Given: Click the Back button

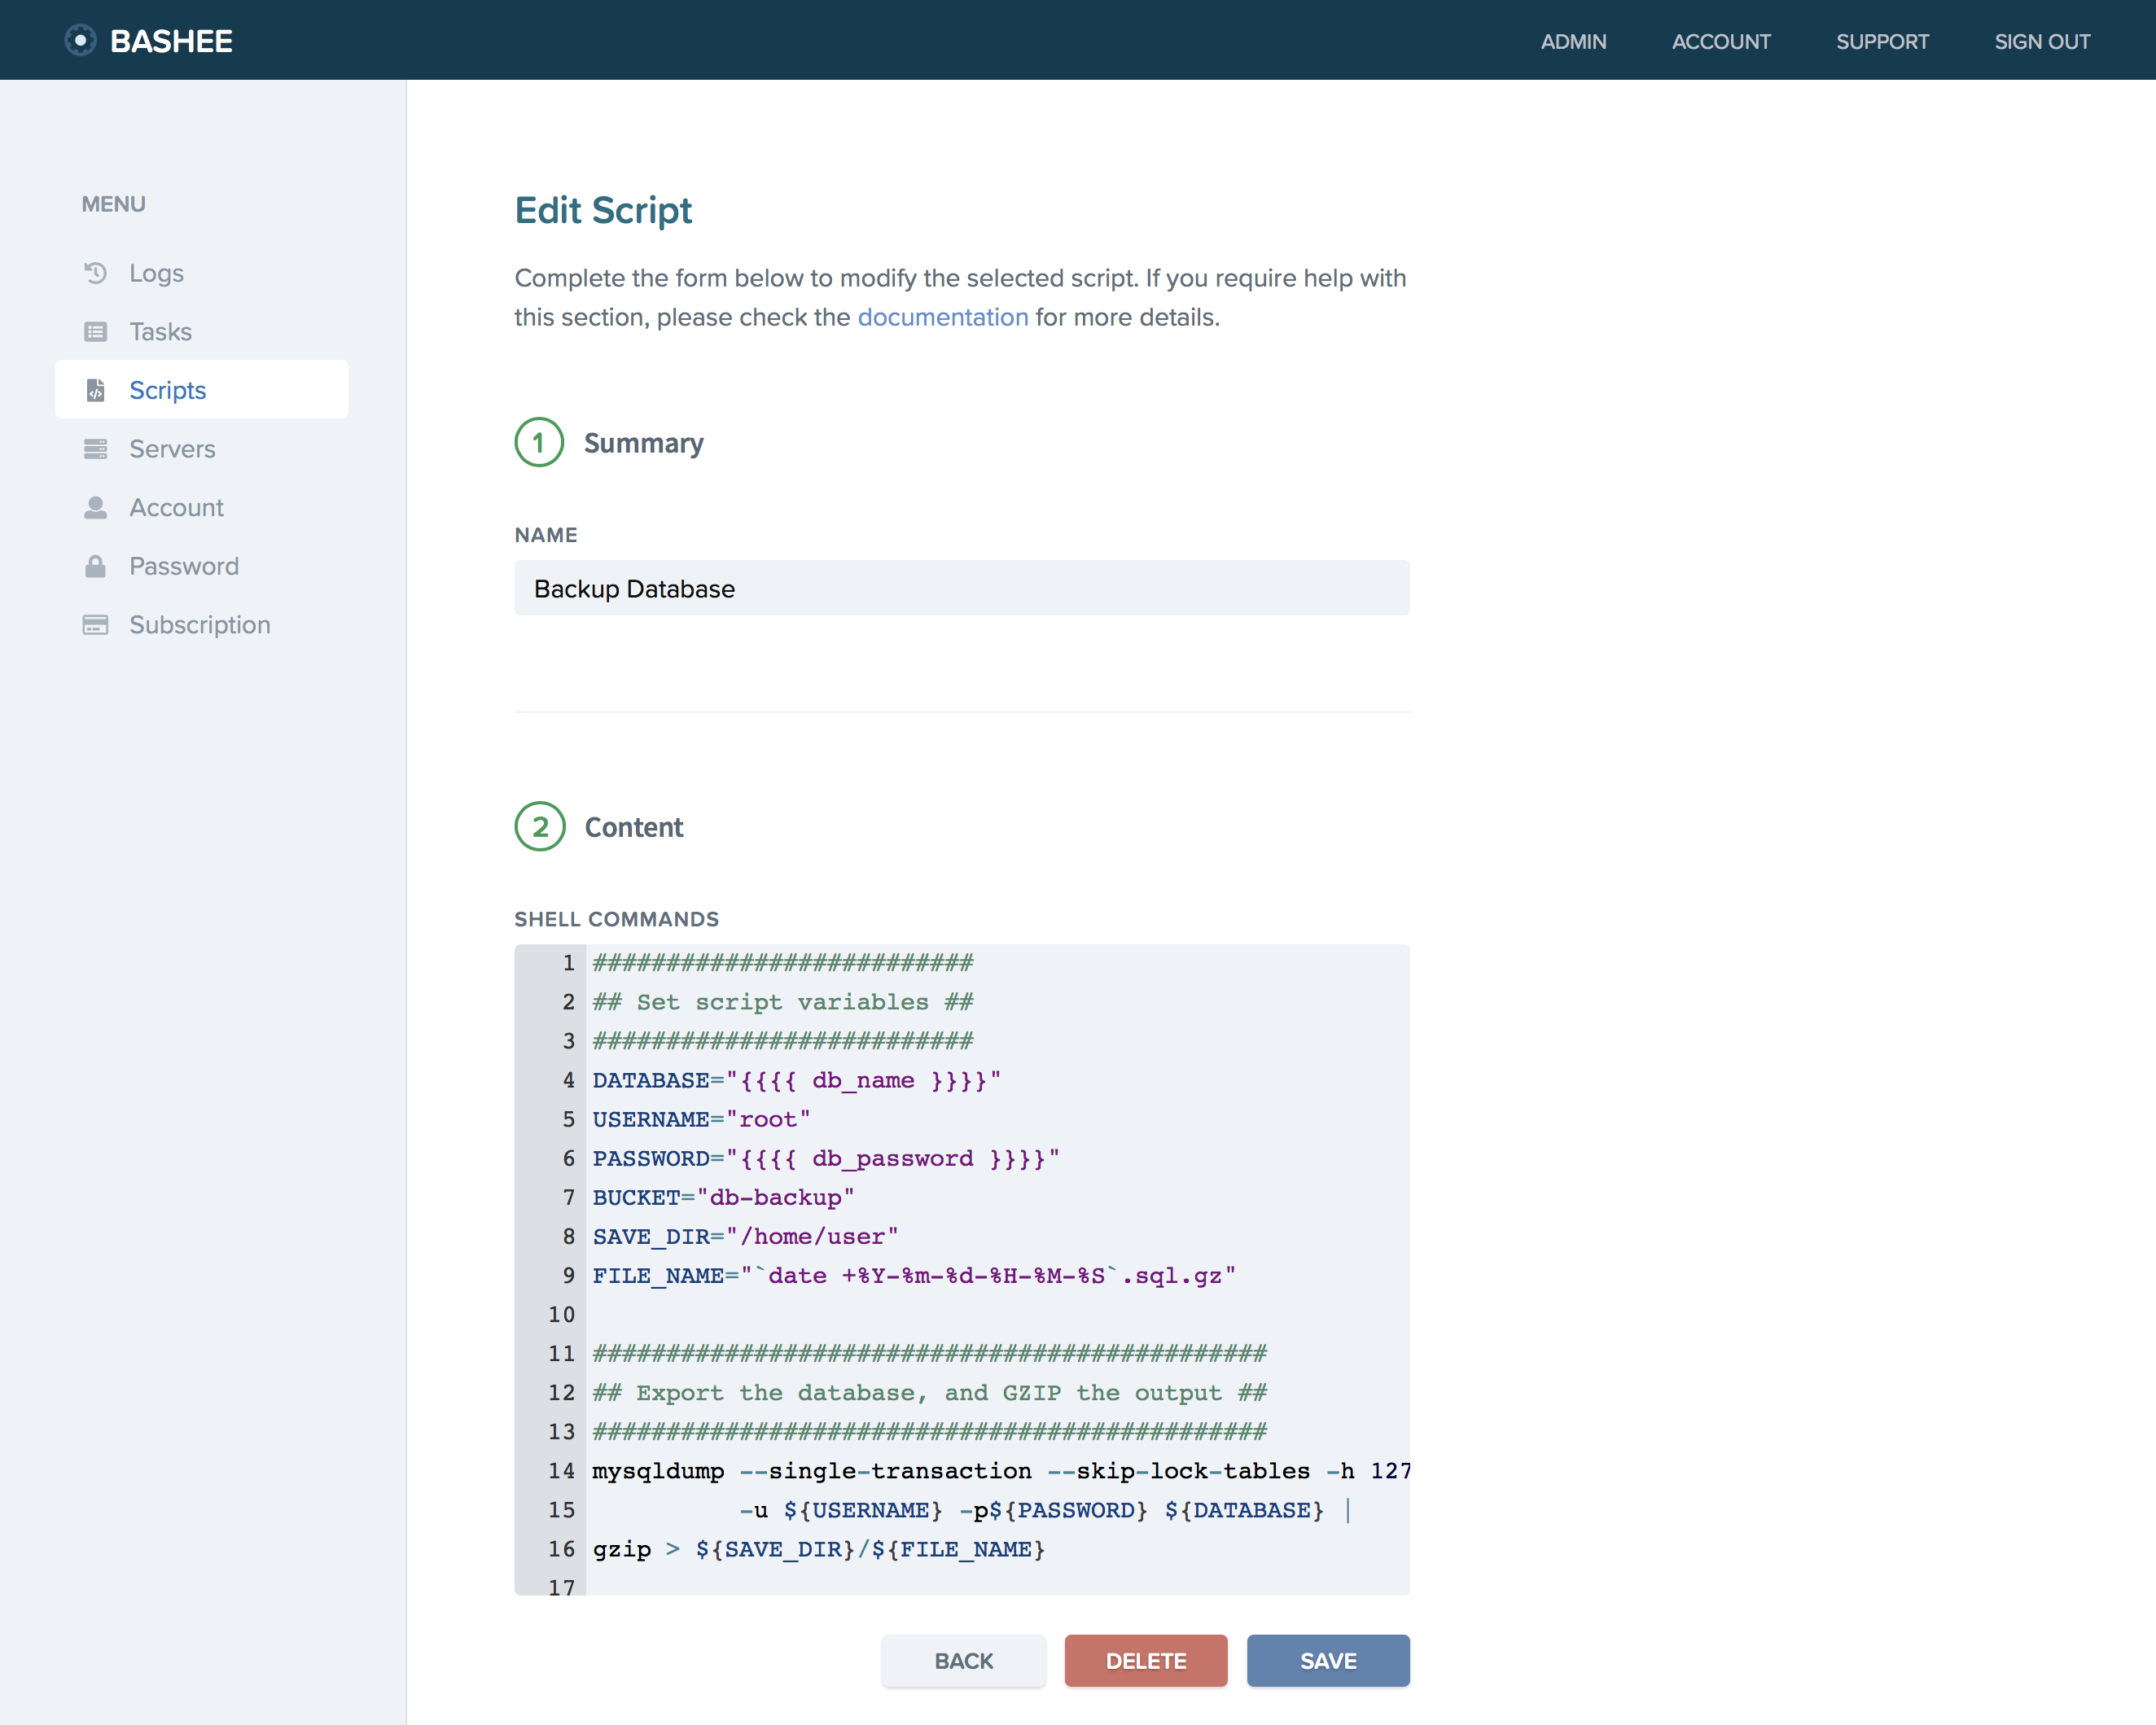Looking at the screenshot, I should 963,1661.
